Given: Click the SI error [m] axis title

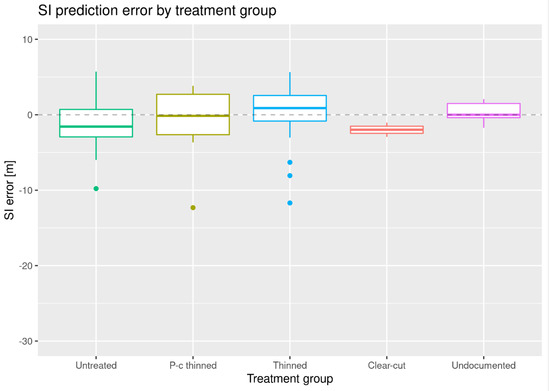Looking at the screenshot, I should coord(9,190).
